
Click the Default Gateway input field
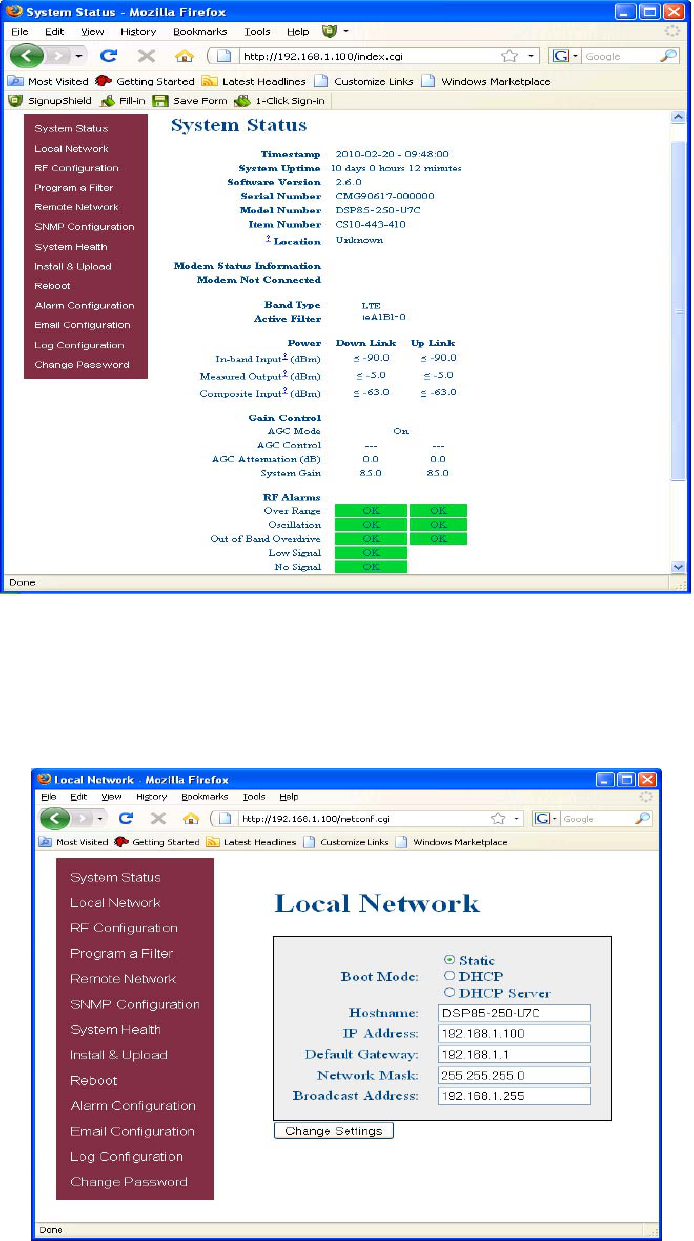(514, 1055)
